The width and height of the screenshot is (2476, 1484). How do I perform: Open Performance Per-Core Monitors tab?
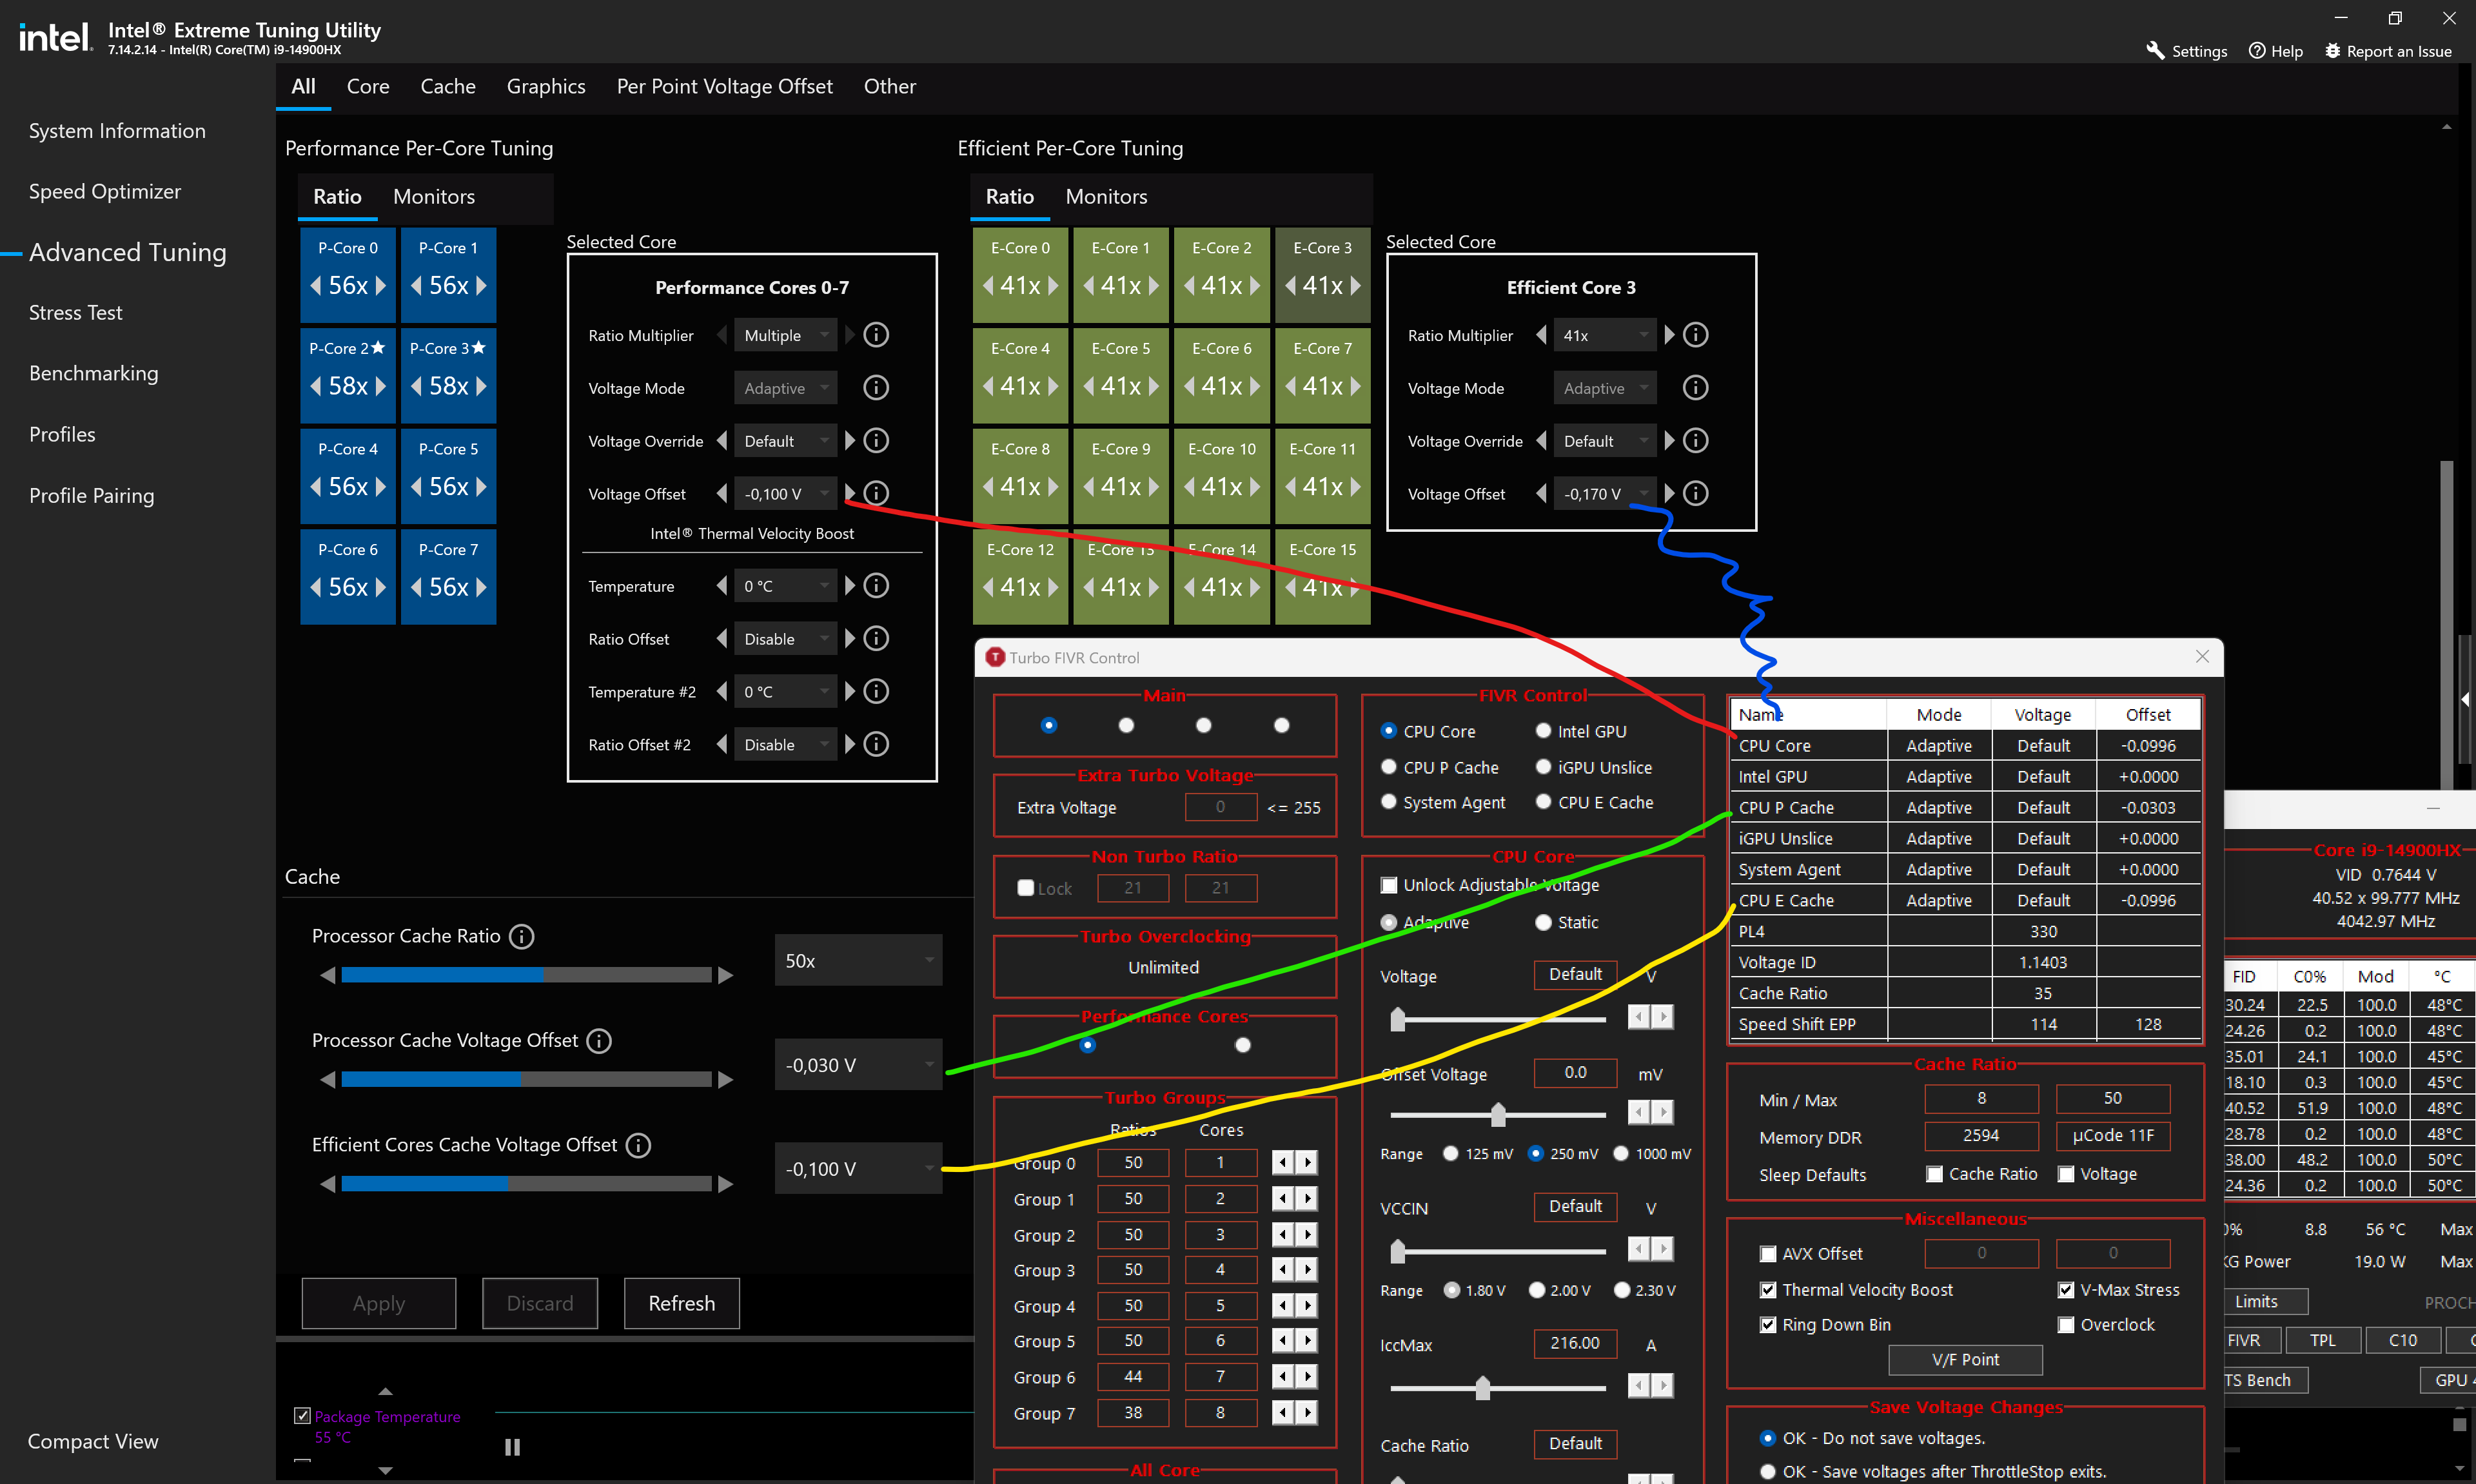tap(434, 197)
